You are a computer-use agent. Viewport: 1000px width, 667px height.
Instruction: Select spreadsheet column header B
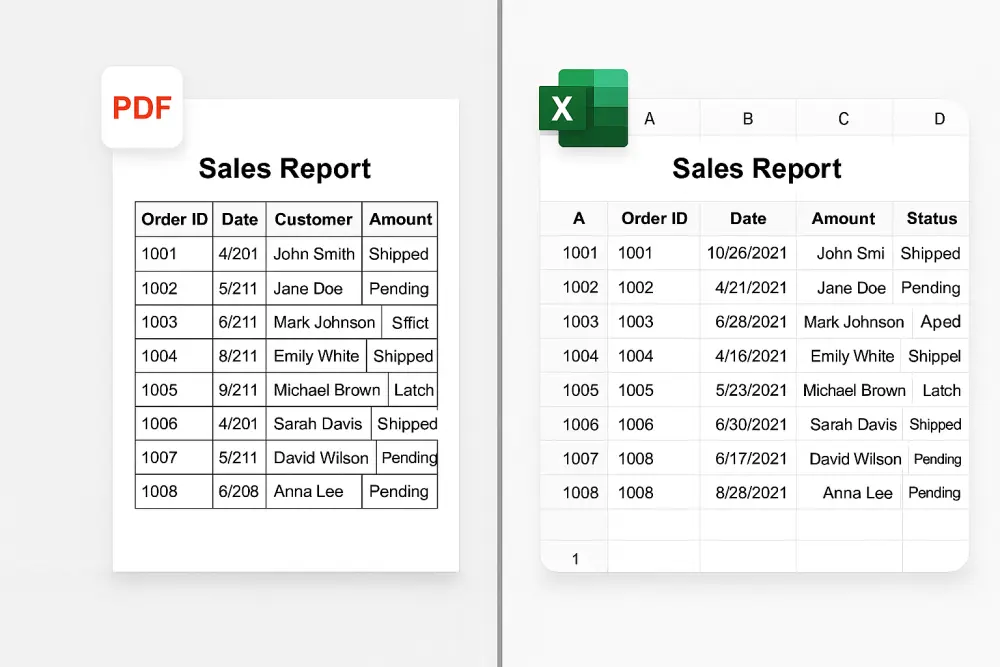(x=747, y=118)
